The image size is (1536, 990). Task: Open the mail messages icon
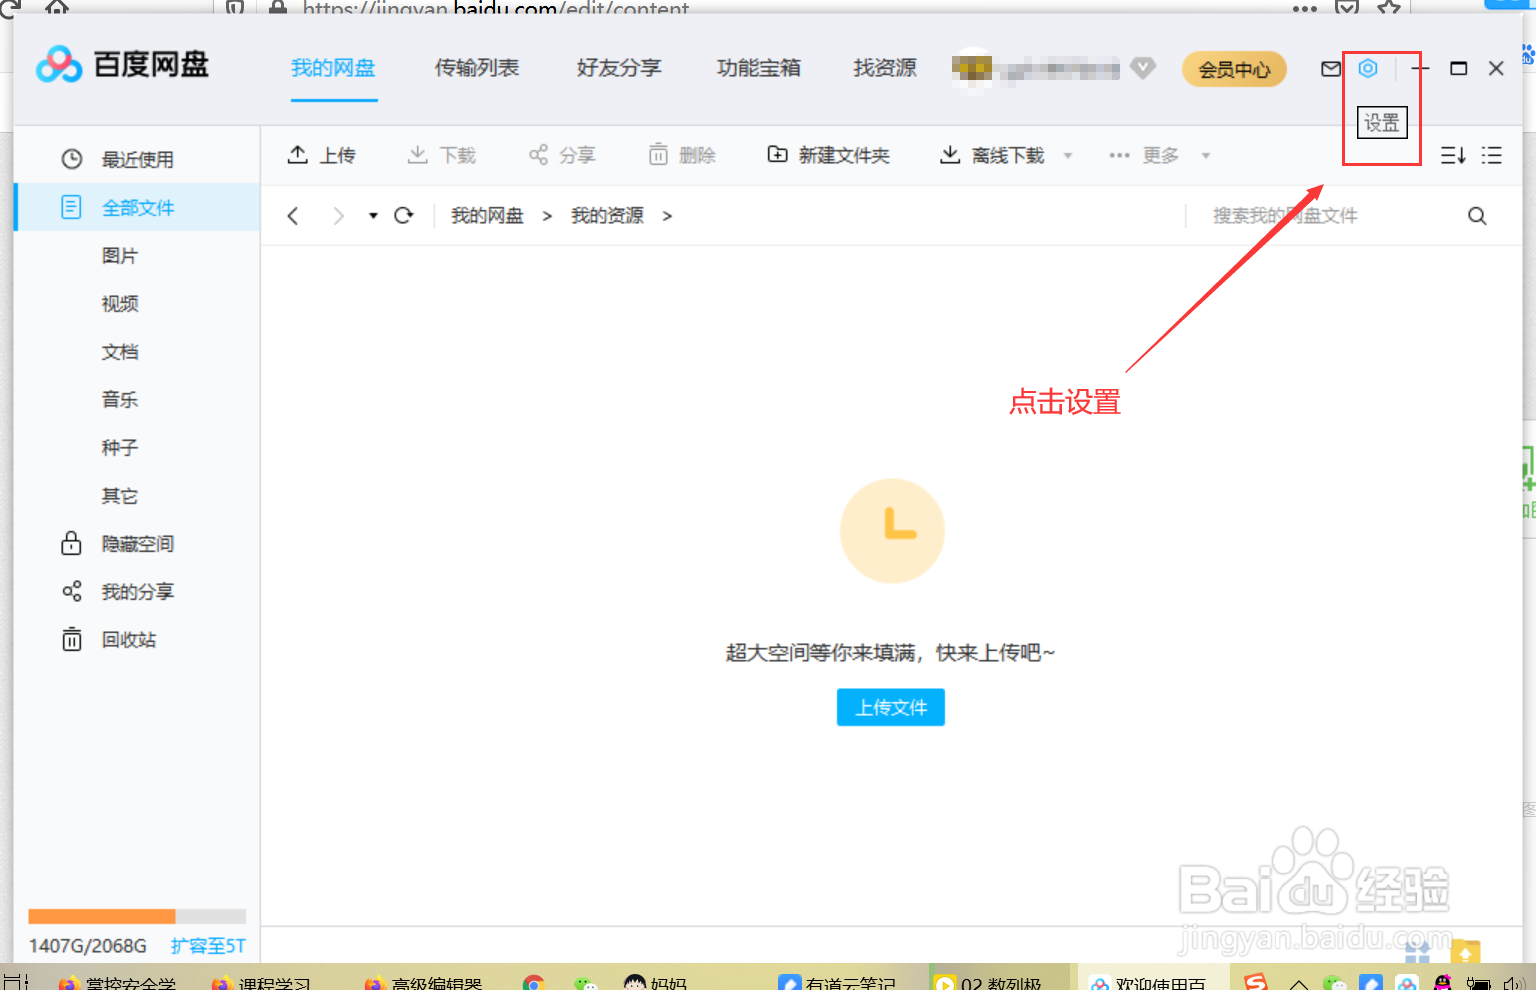point(1331,69)
